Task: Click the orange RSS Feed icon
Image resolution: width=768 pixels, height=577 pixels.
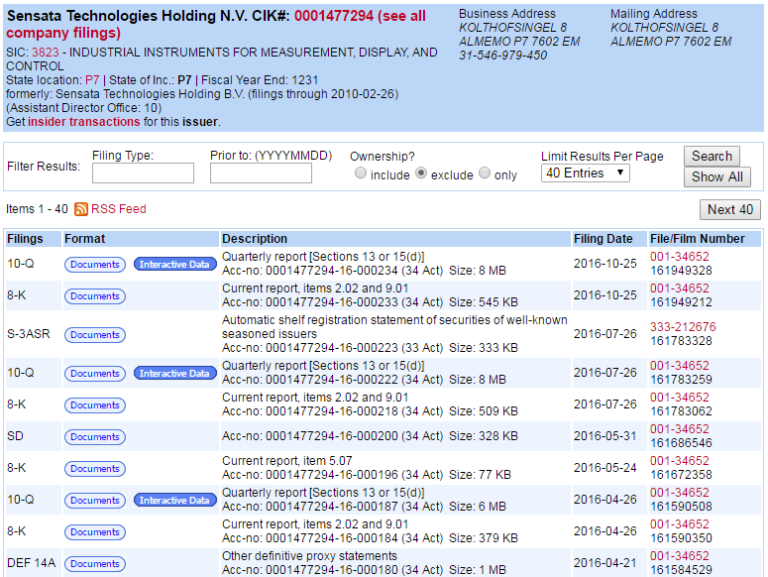Action: coord(81,209)
